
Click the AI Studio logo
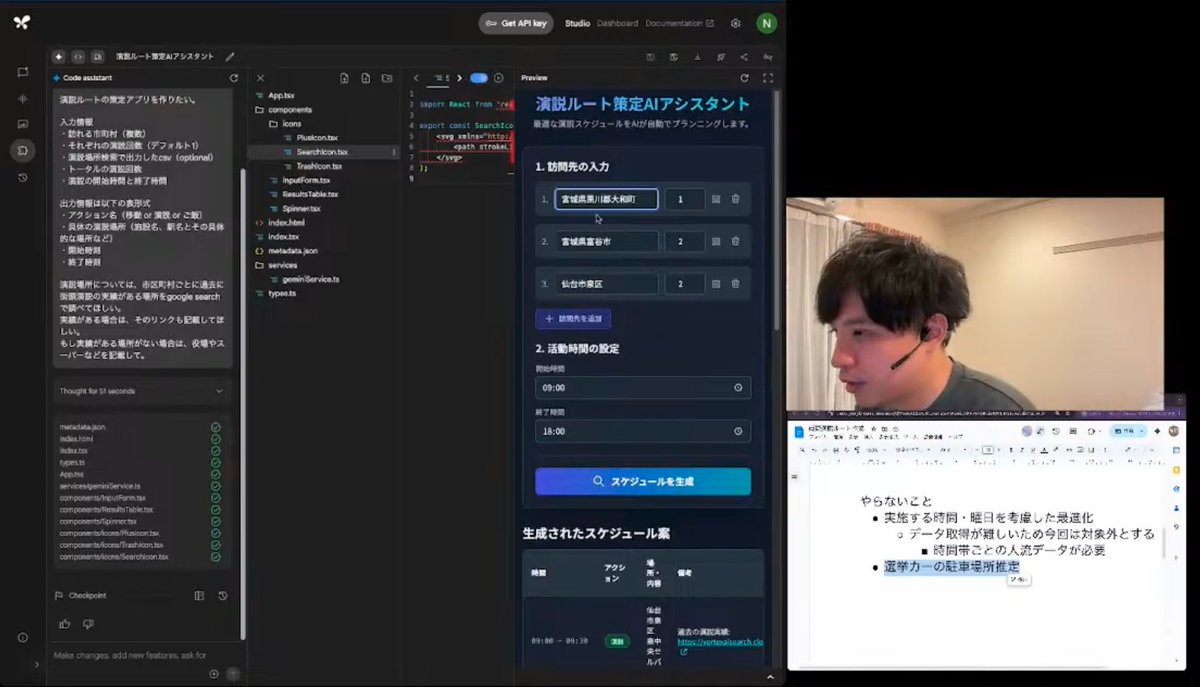tap(22, 22)
